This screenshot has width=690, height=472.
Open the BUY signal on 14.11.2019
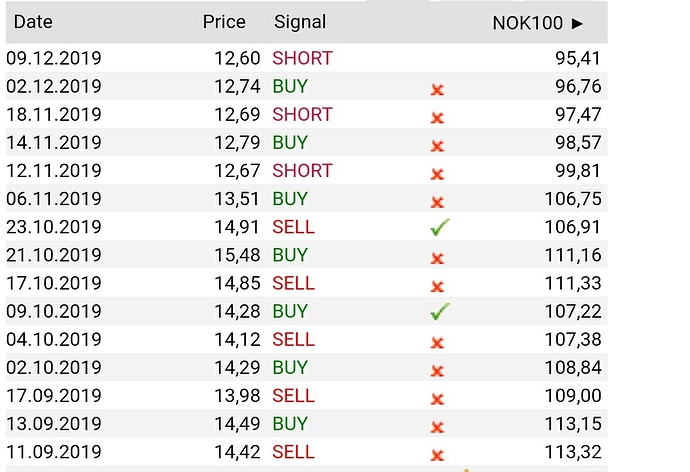coord(290,143)
